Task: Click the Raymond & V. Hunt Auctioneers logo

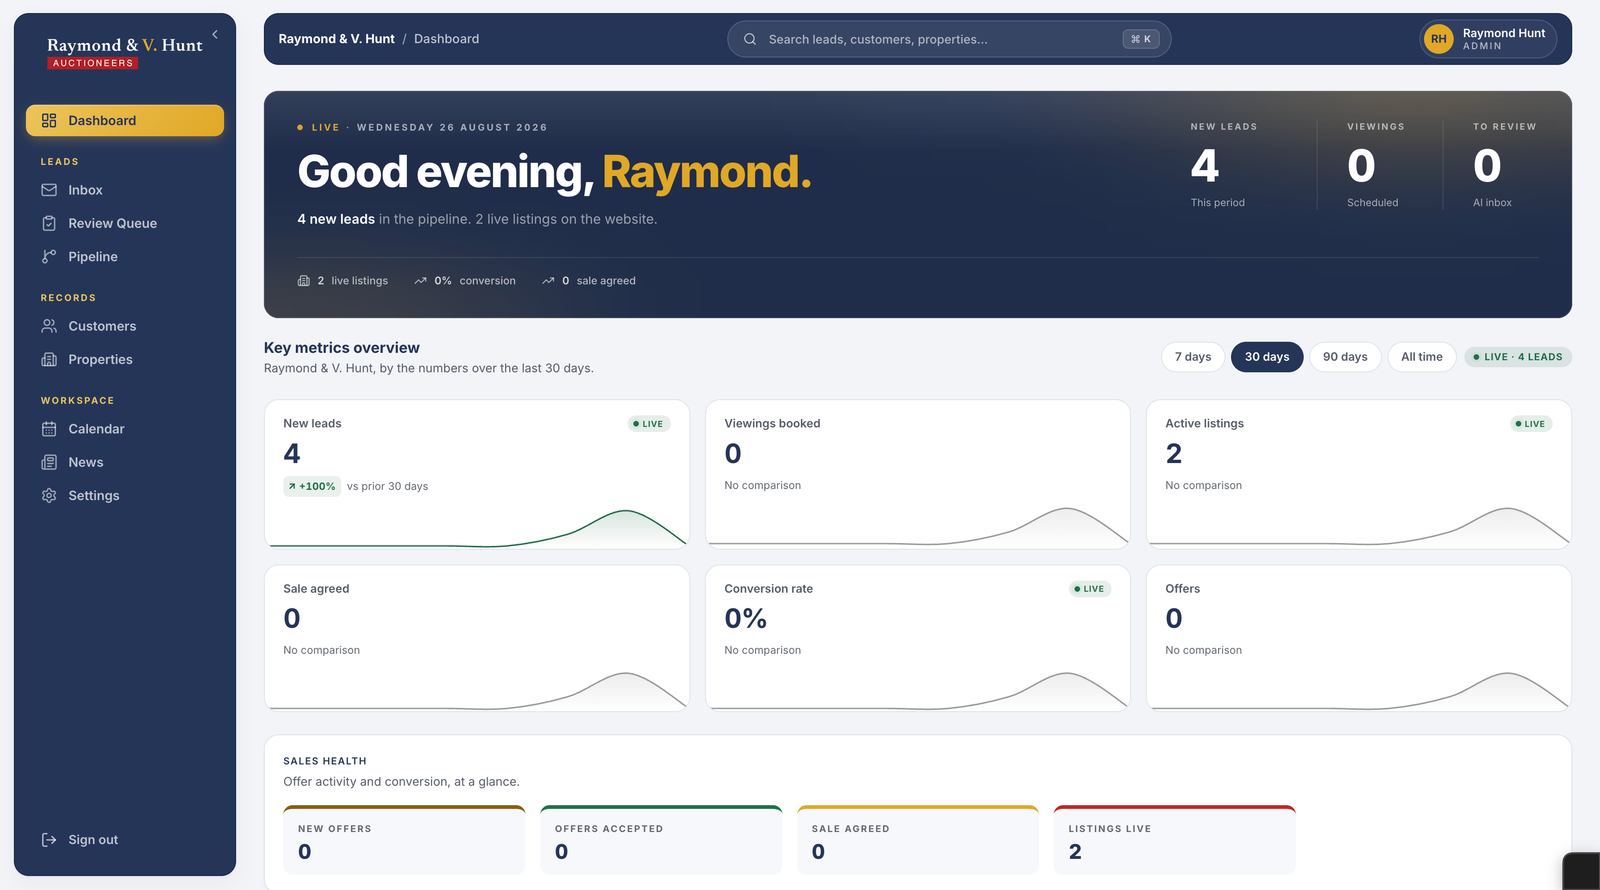Action: [x=124, y=52]
